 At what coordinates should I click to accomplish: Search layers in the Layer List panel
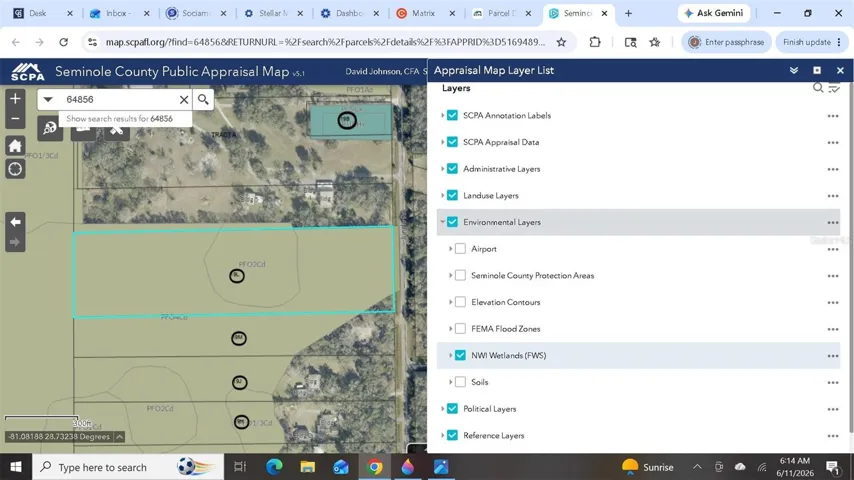(818, 88)
